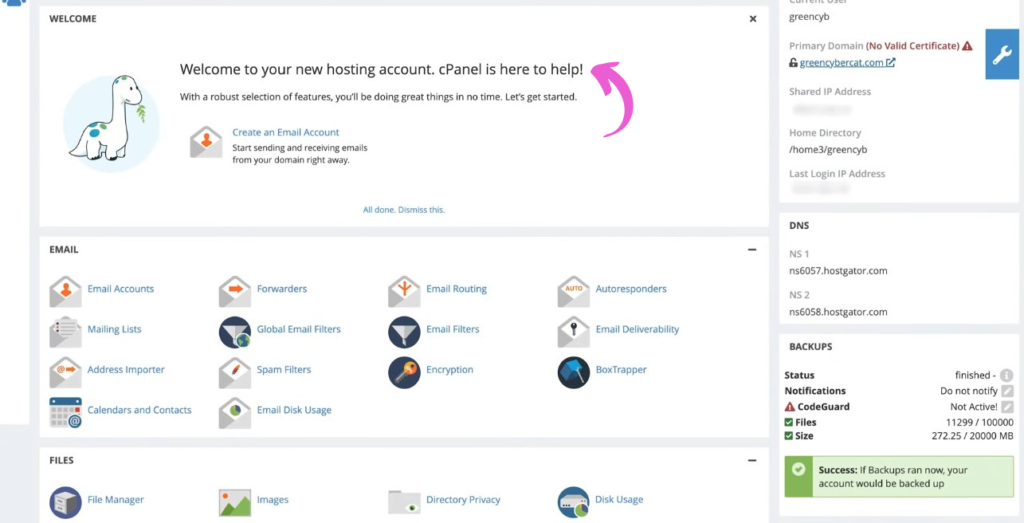Click the Disk Usage drive icon
This screenshot has width=1024, height=523.
[573, 502]
